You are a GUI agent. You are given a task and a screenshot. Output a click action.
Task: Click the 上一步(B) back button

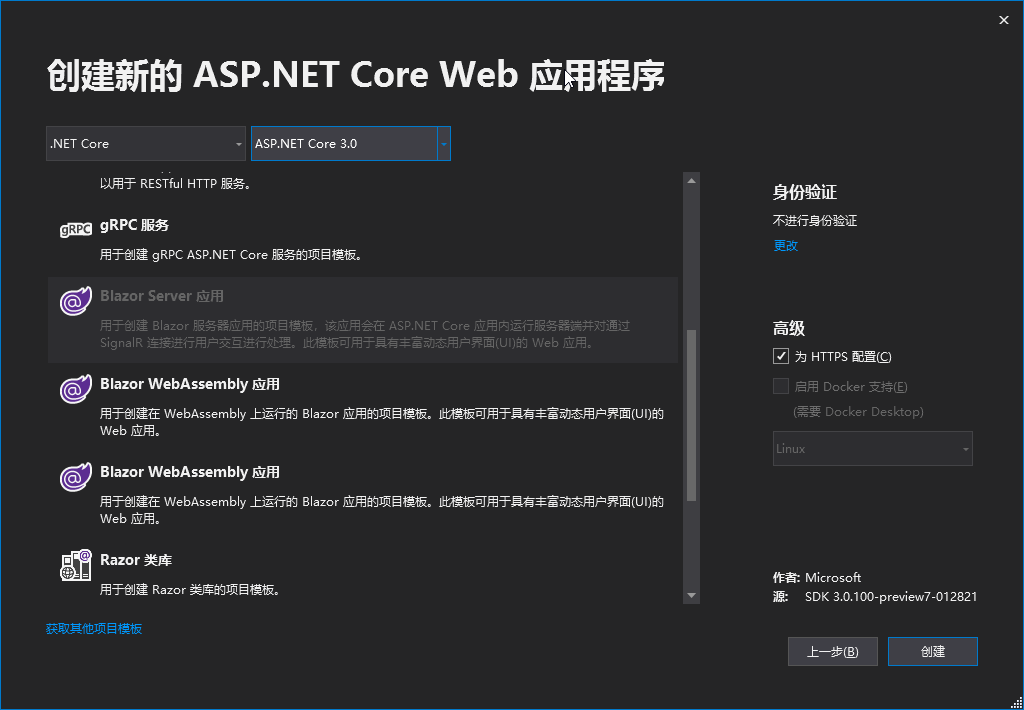(x=833, y=652)
